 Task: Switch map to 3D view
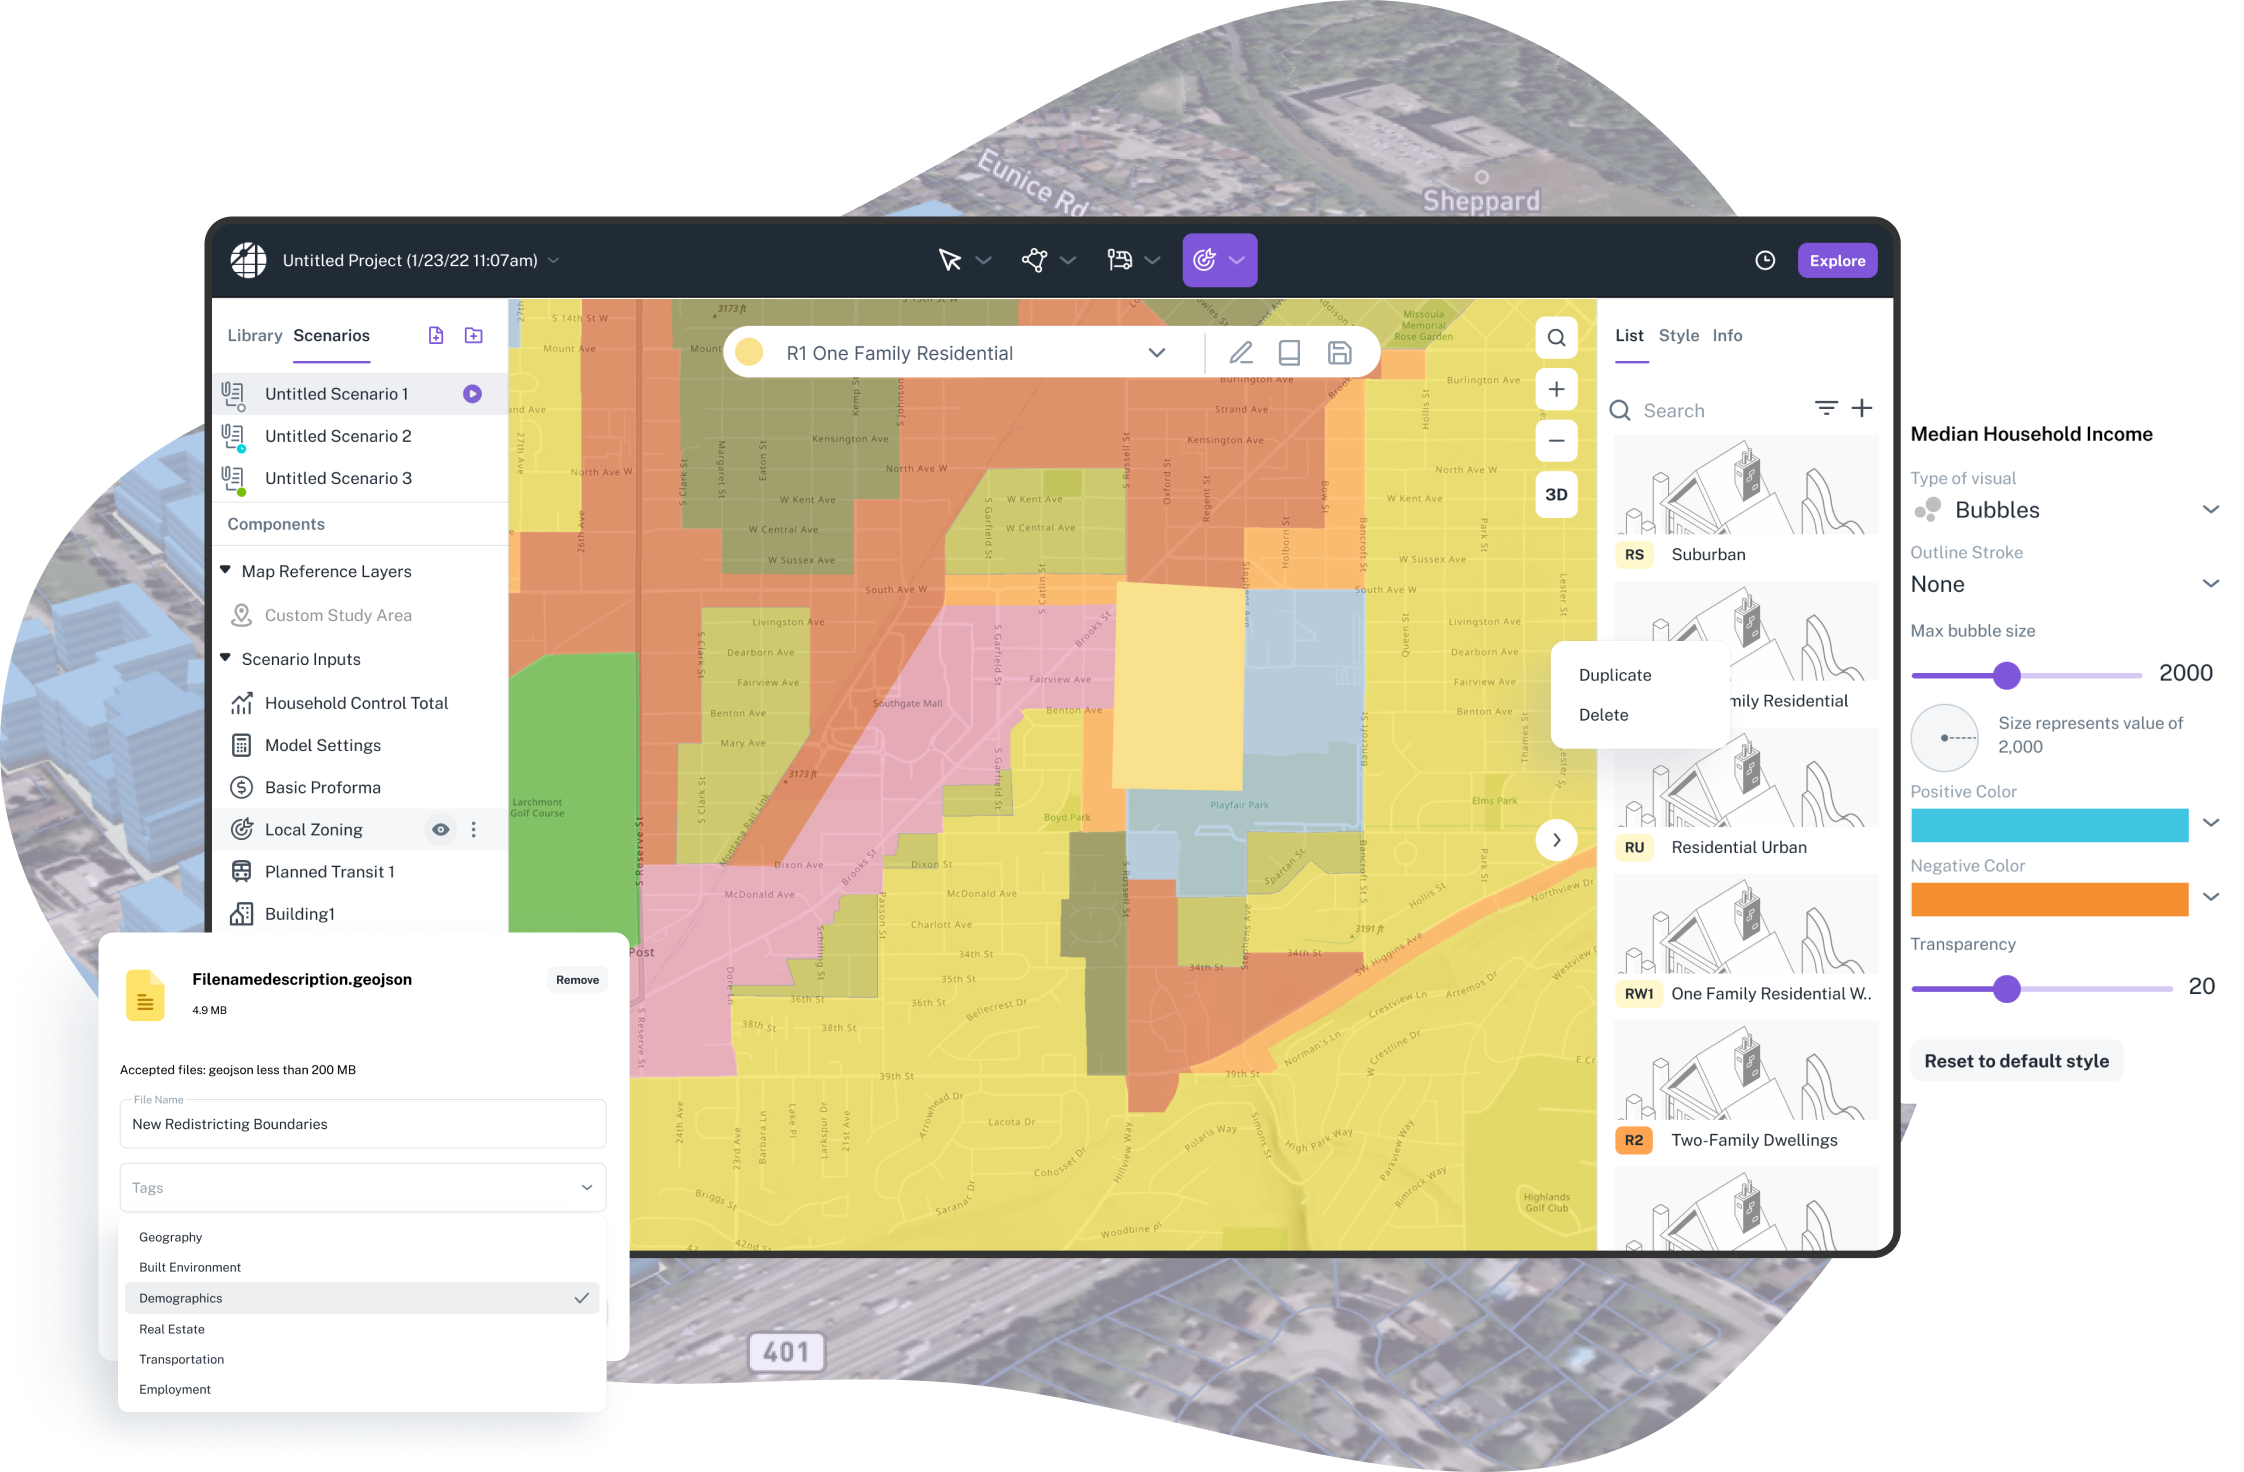point(1556,494)
